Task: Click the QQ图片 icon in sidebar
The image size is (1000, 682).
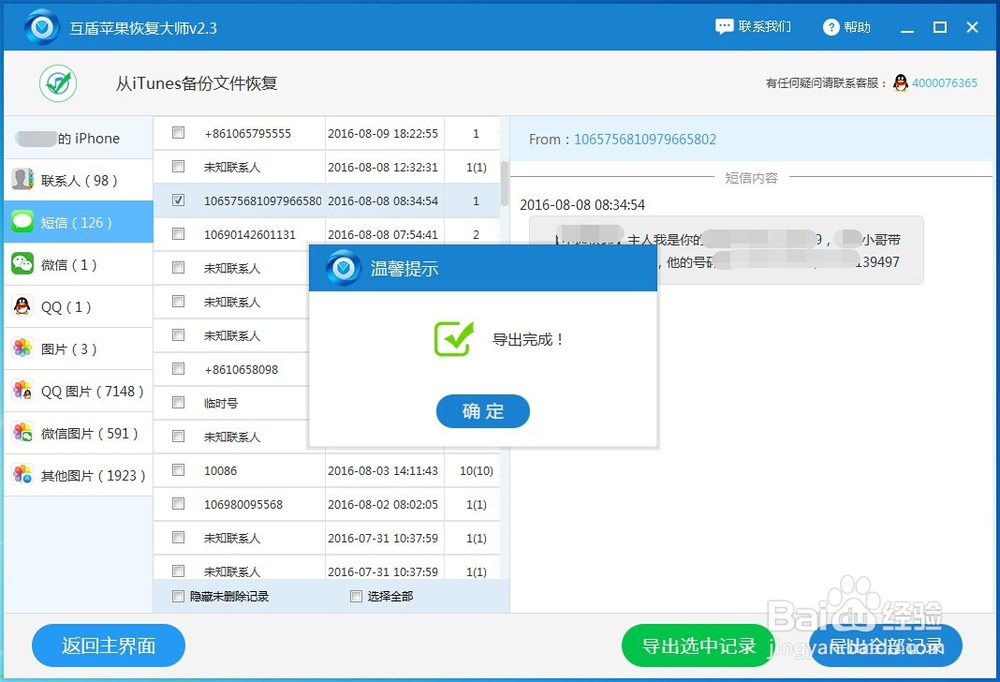Action: click(22, 390)
